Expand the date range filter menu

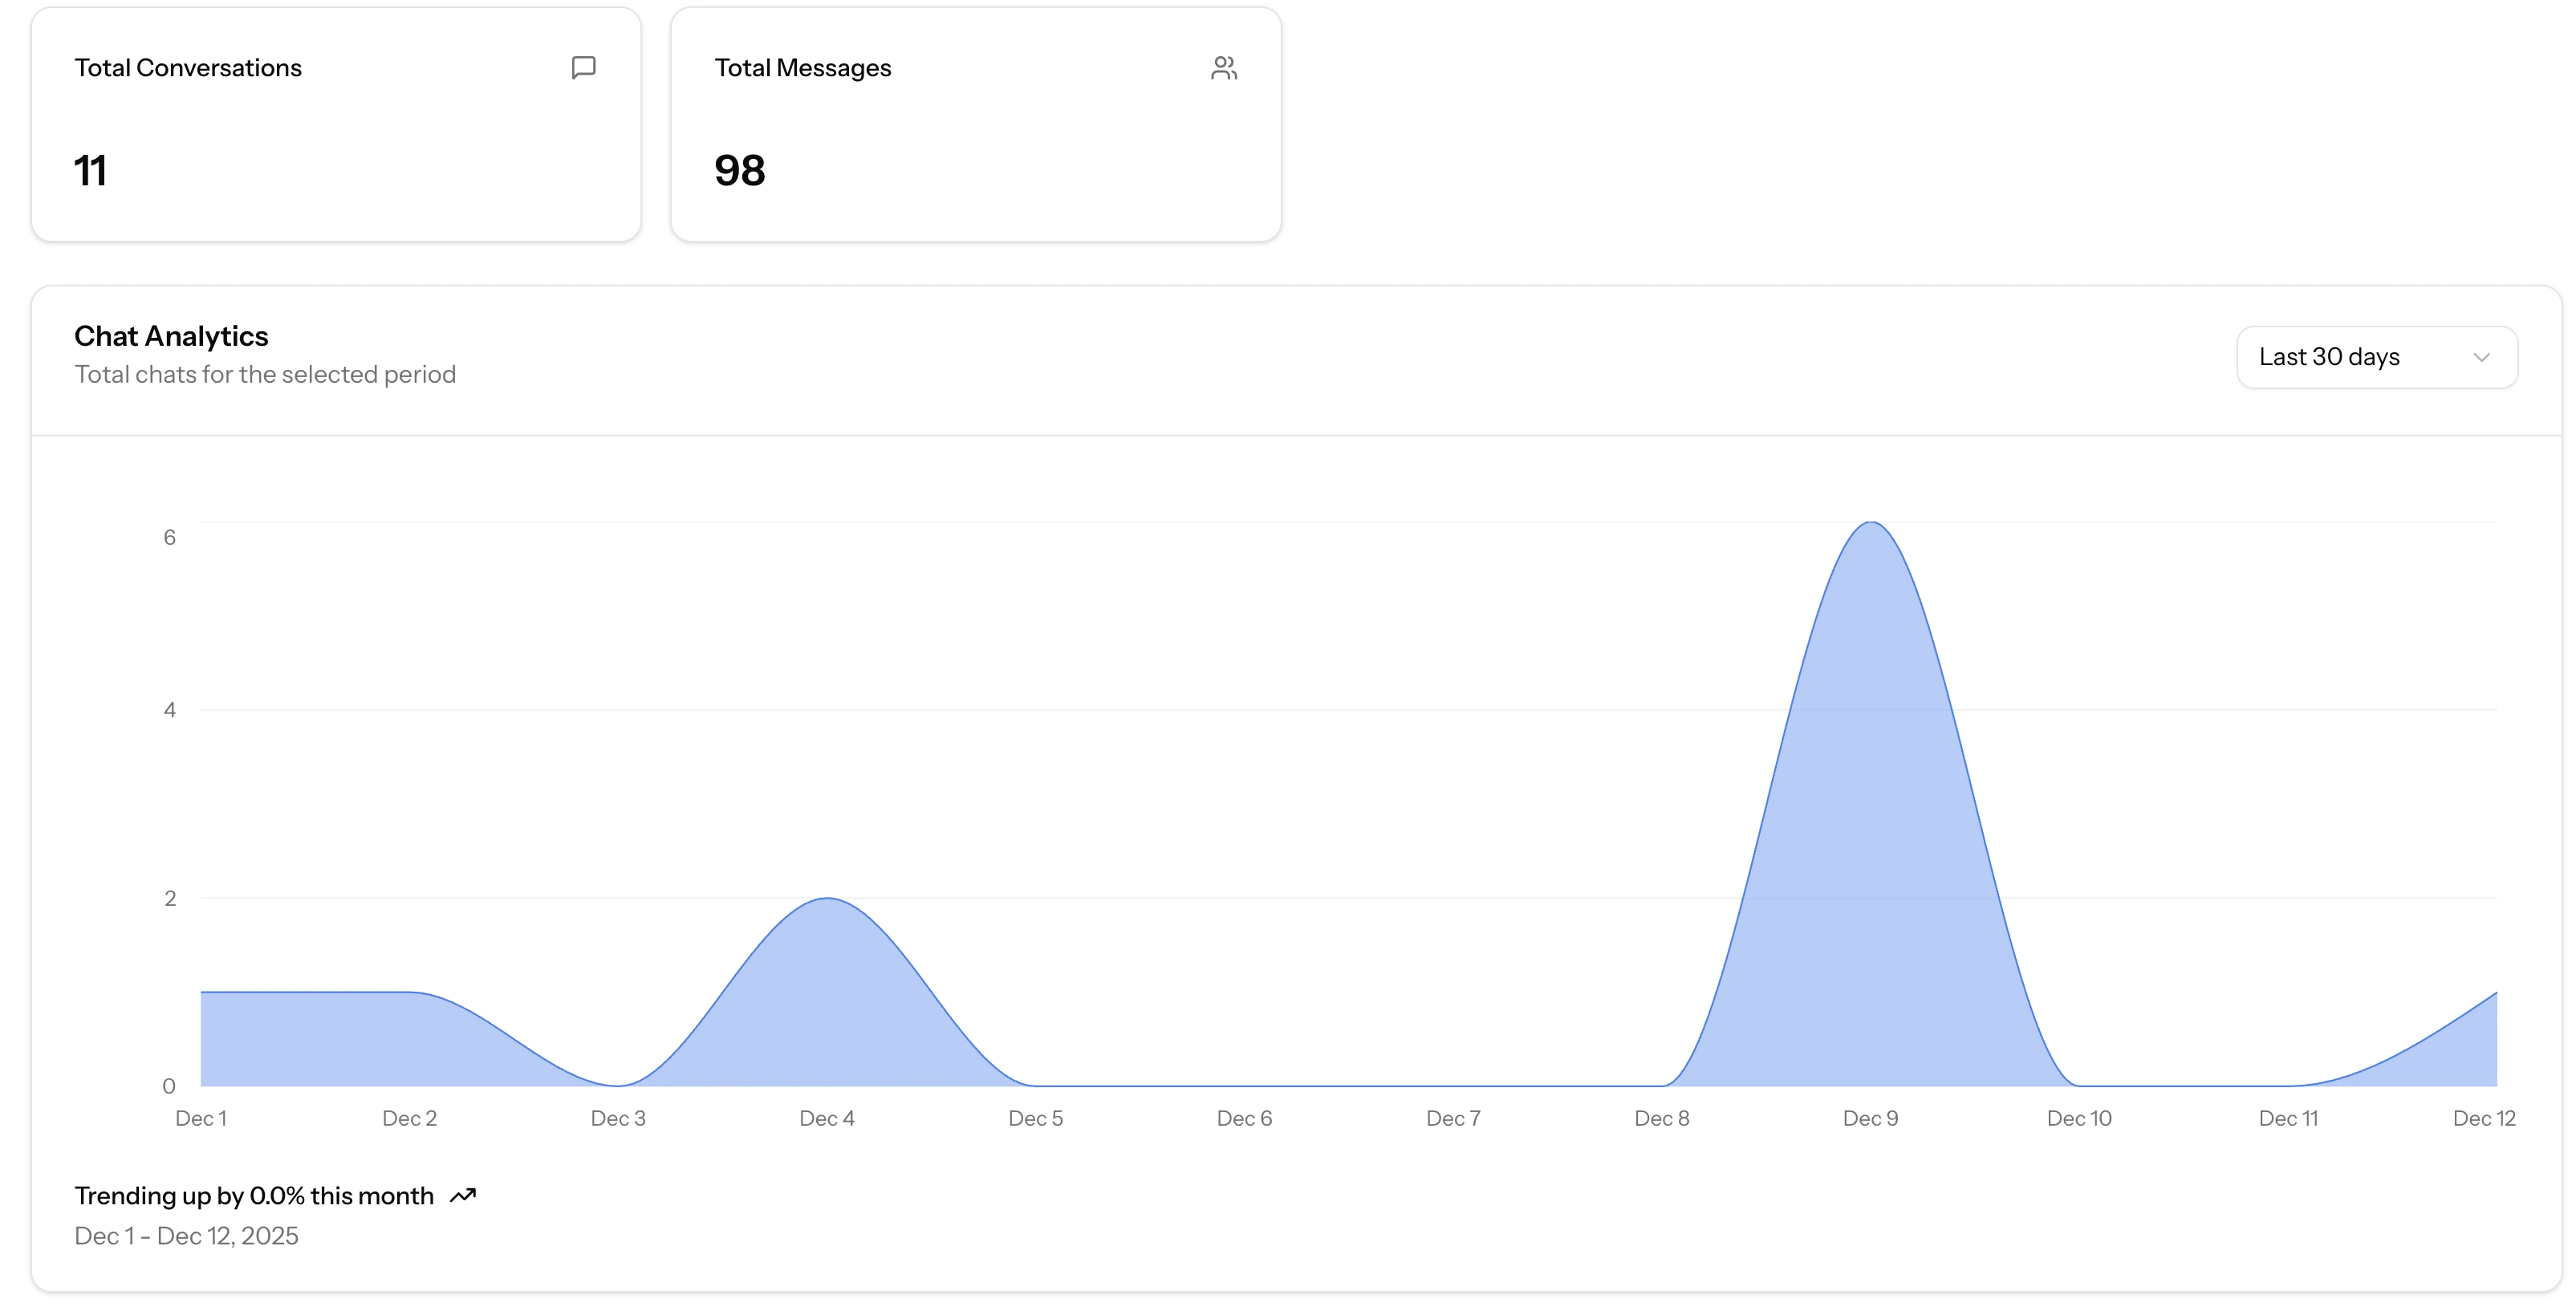tap(2377, 357)
